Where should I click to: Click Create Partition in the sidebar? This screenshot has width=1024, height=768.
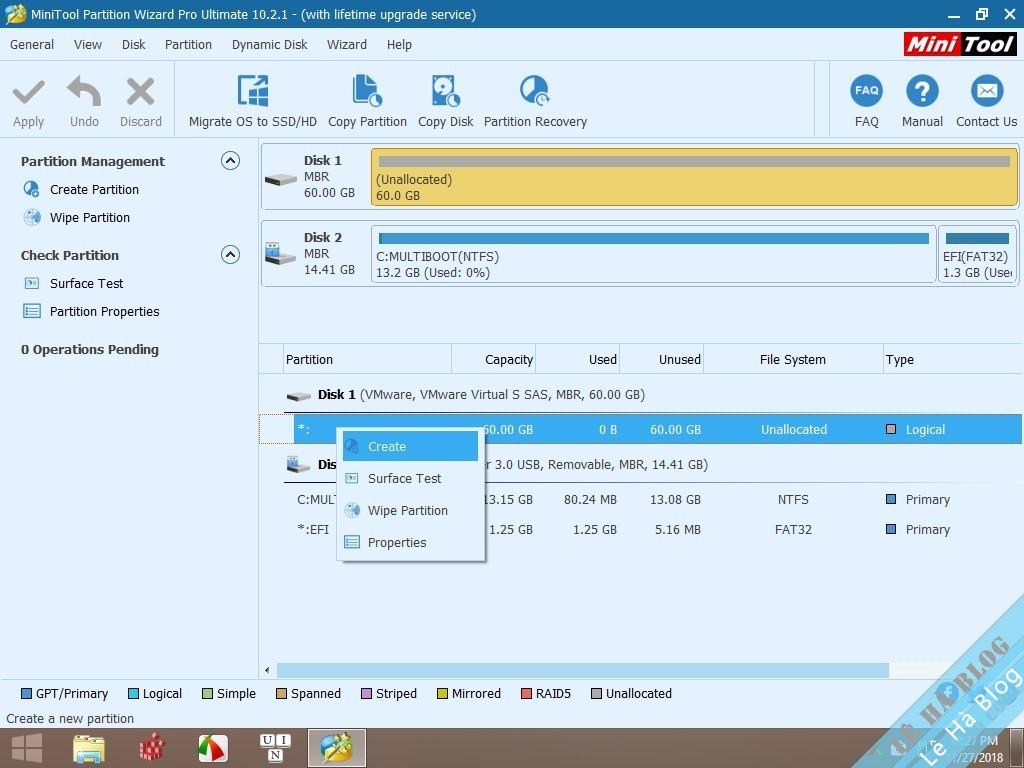tap(94, 190)
